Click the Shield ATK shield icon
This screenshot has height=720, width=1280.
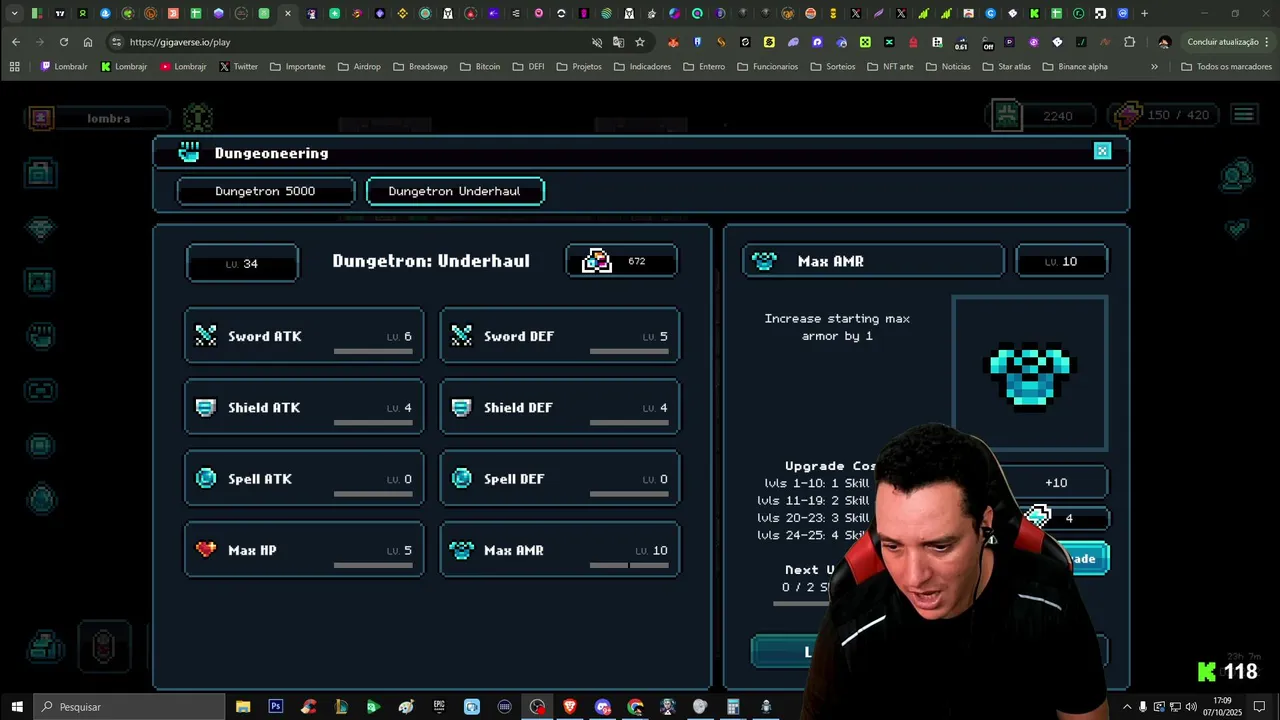(206, 407)
